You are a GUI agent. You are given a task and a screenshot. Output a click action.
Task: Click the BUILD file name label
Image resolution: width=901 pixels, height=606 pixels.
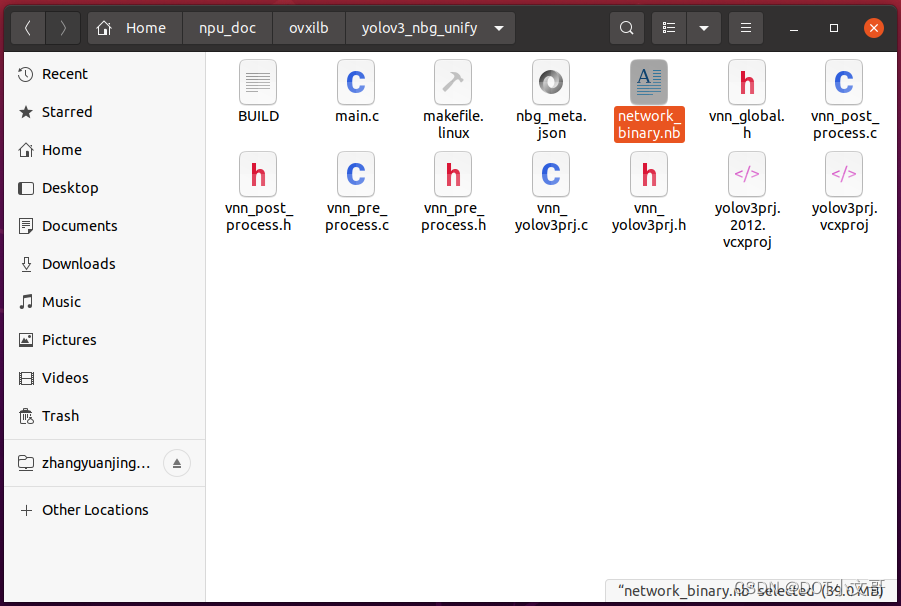point(259,116)
